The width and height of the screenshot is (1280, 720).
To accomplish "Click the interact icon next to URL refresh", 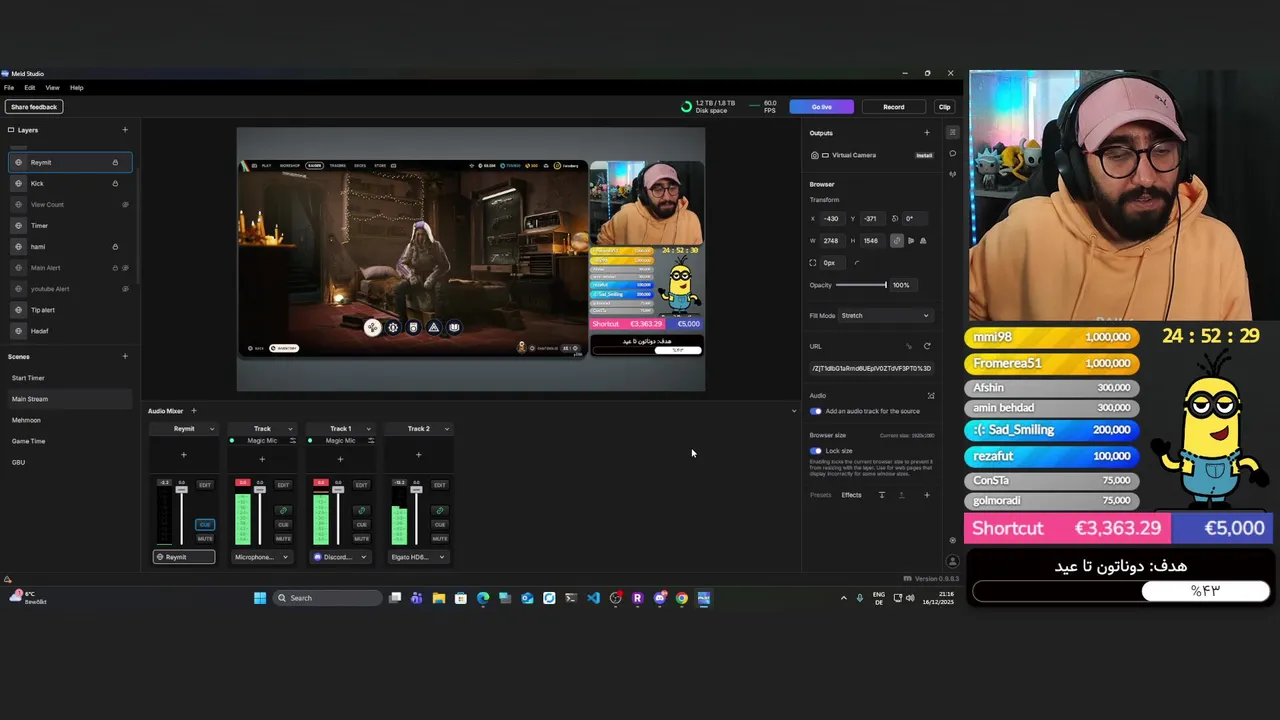I will (909, 346).
